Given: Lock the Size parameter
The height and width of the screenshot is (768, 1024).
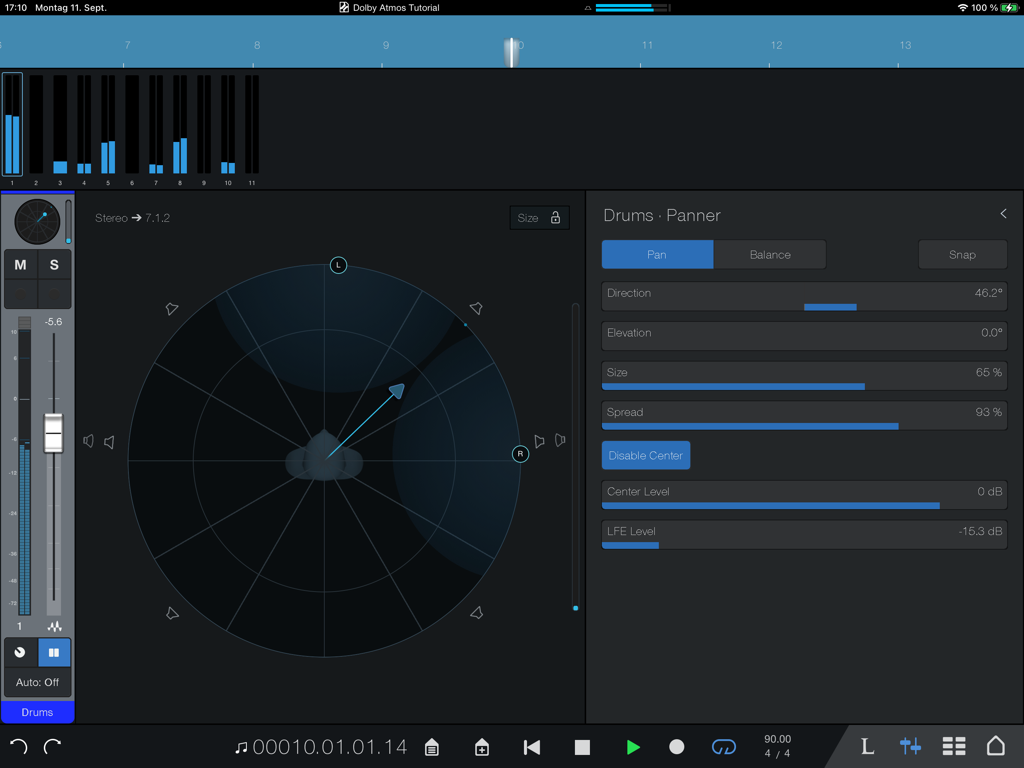Looking at the screenshot, I should (x=556, y=217).
